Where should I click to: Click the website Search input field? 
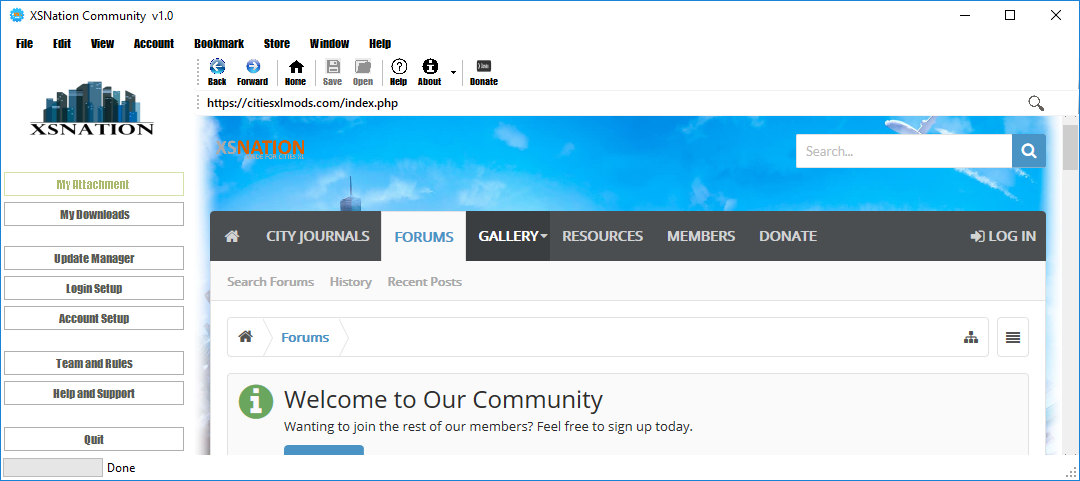click(904, 151)
